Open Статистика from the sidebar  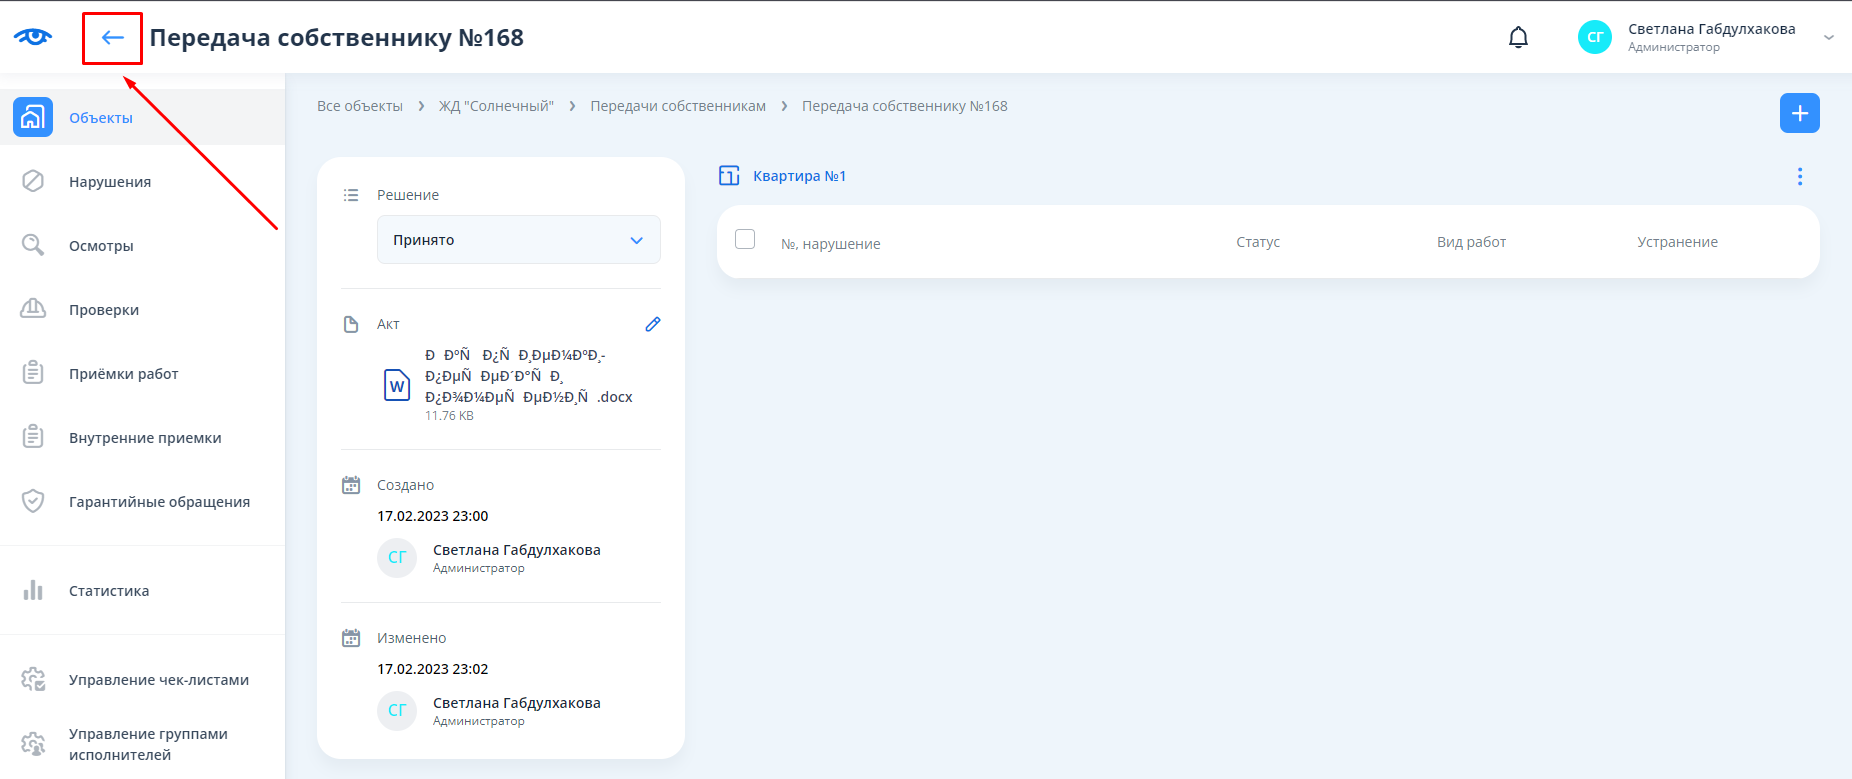(x=109, y=591)
